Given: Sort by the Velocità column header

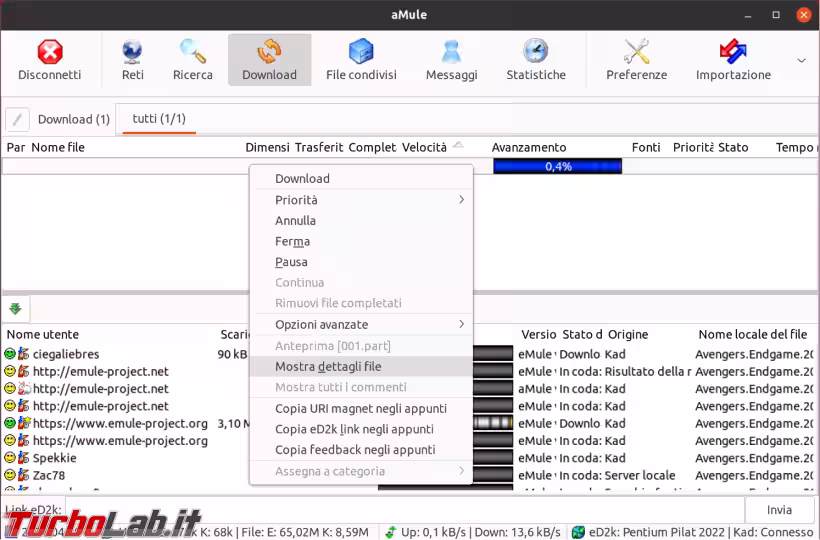Looking at the screenshot, I should [x=424, y=147].
